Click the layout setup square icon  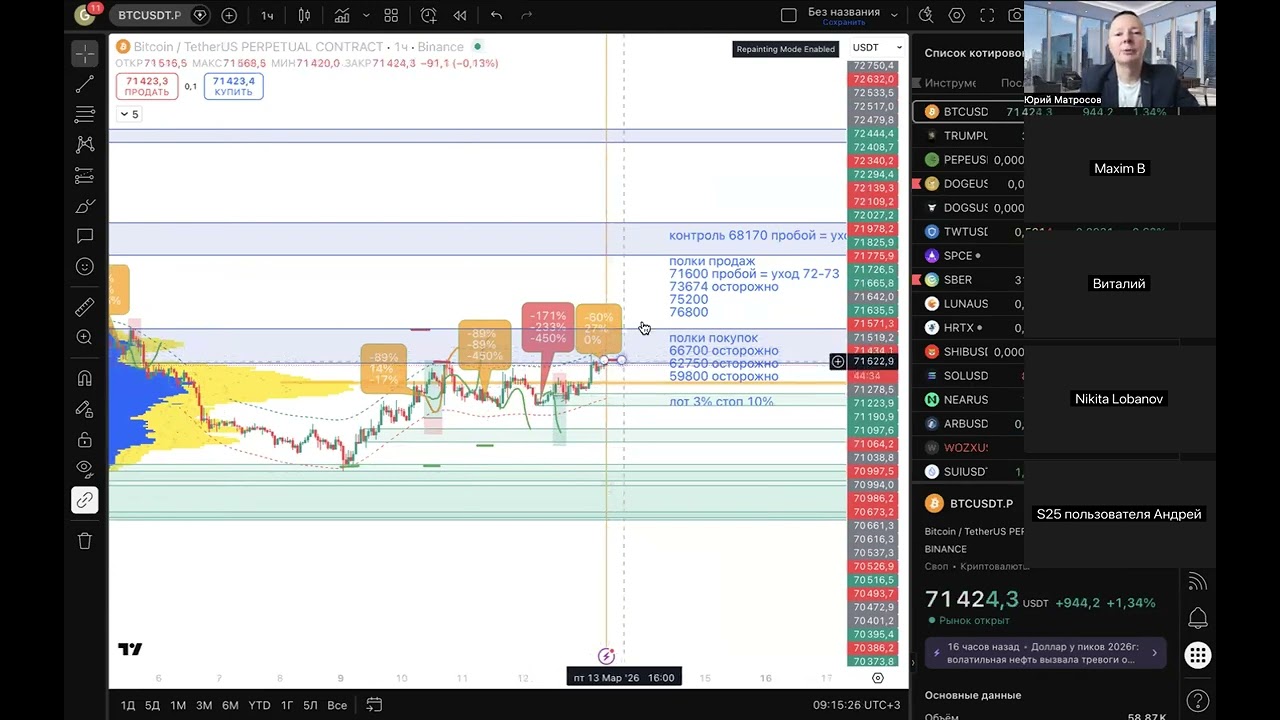(788, 15)
